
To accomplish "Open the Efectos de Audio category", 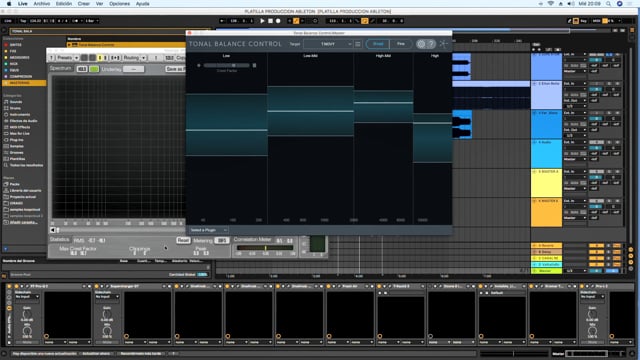I will 23,121.
